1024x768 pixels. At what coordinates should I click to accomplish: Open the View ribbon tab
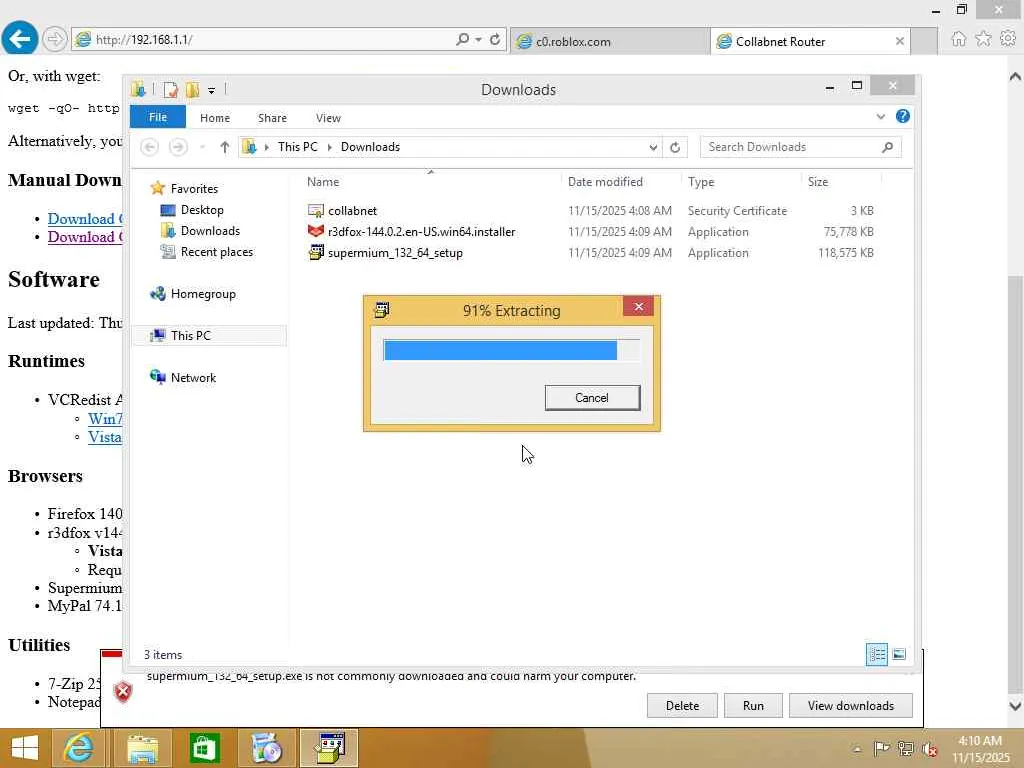pyautogui.click(x=328, y=118)
